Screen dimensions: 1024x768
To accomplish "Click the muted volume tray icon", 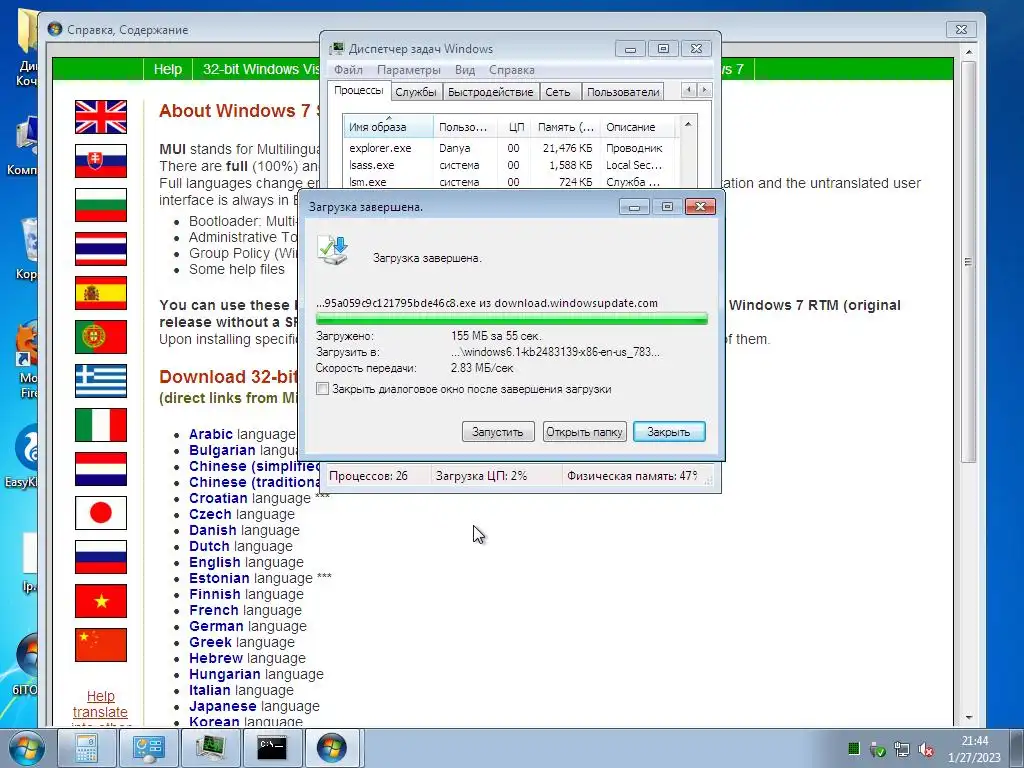I will click(x=925, y=750).
